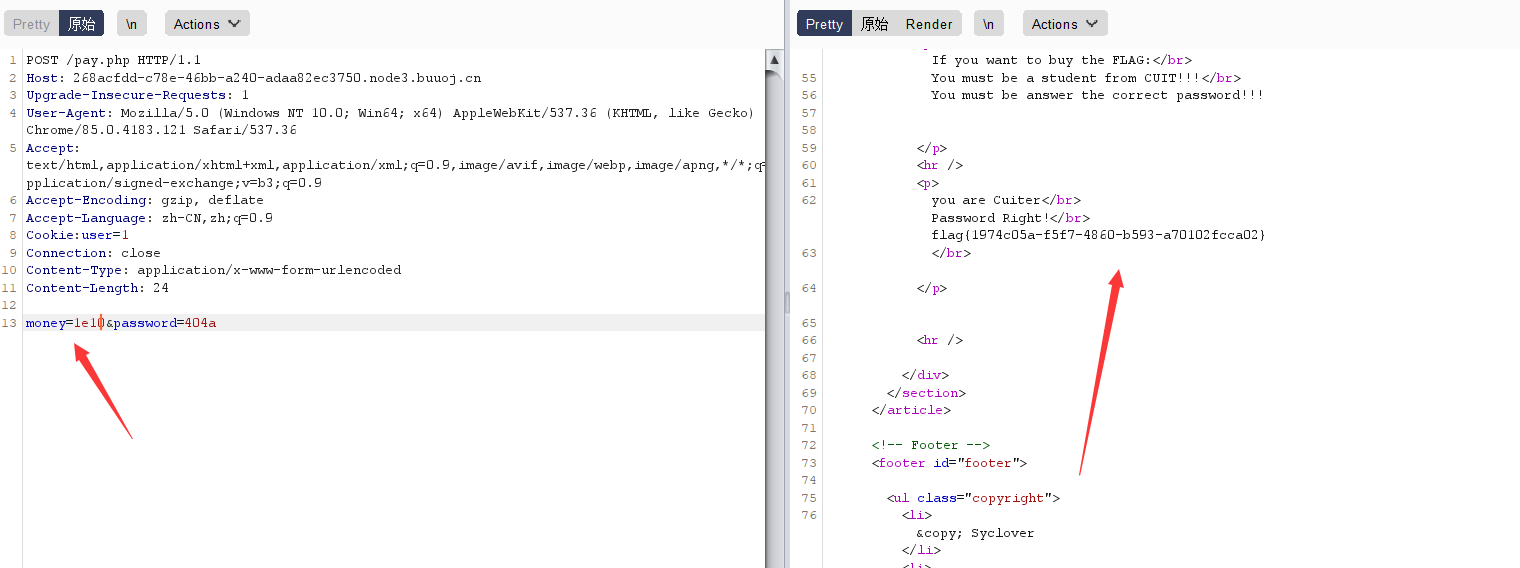Click the 'Upgrade-Insecure-Requests: 1' header
The image size is (1520, 568).
tap(137, 95)
